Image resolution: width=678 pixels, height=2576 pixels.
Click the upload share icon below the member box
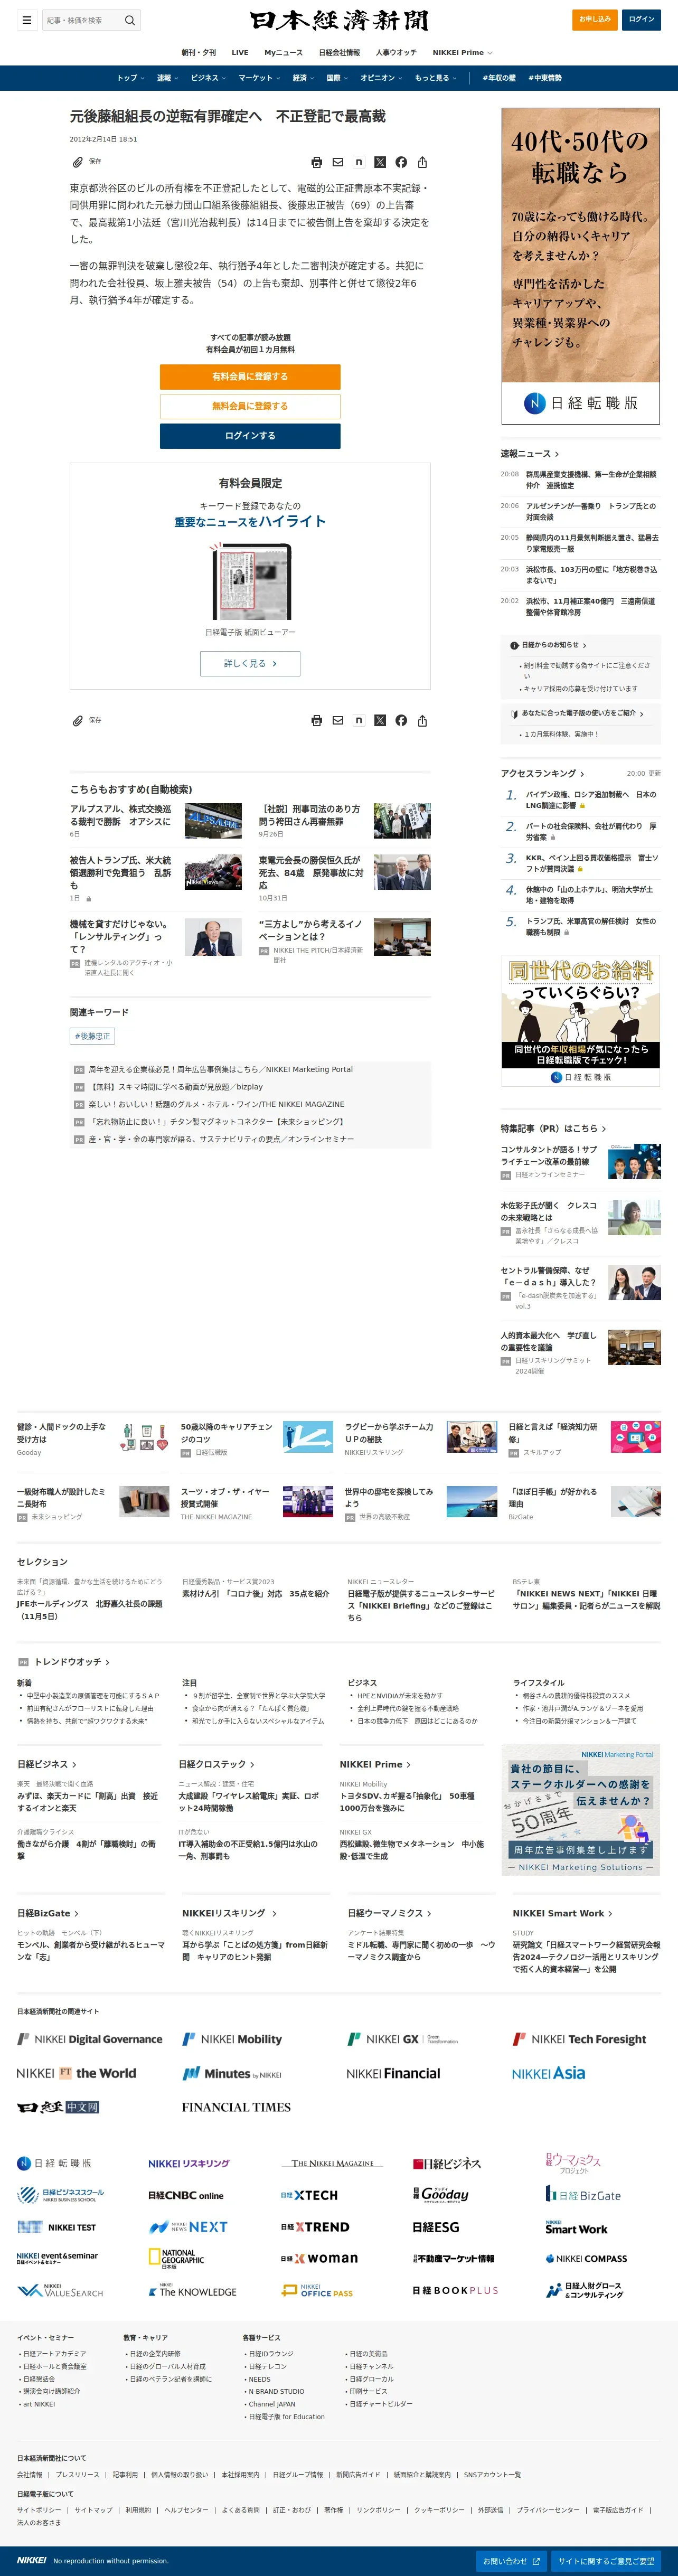(422, 720)
